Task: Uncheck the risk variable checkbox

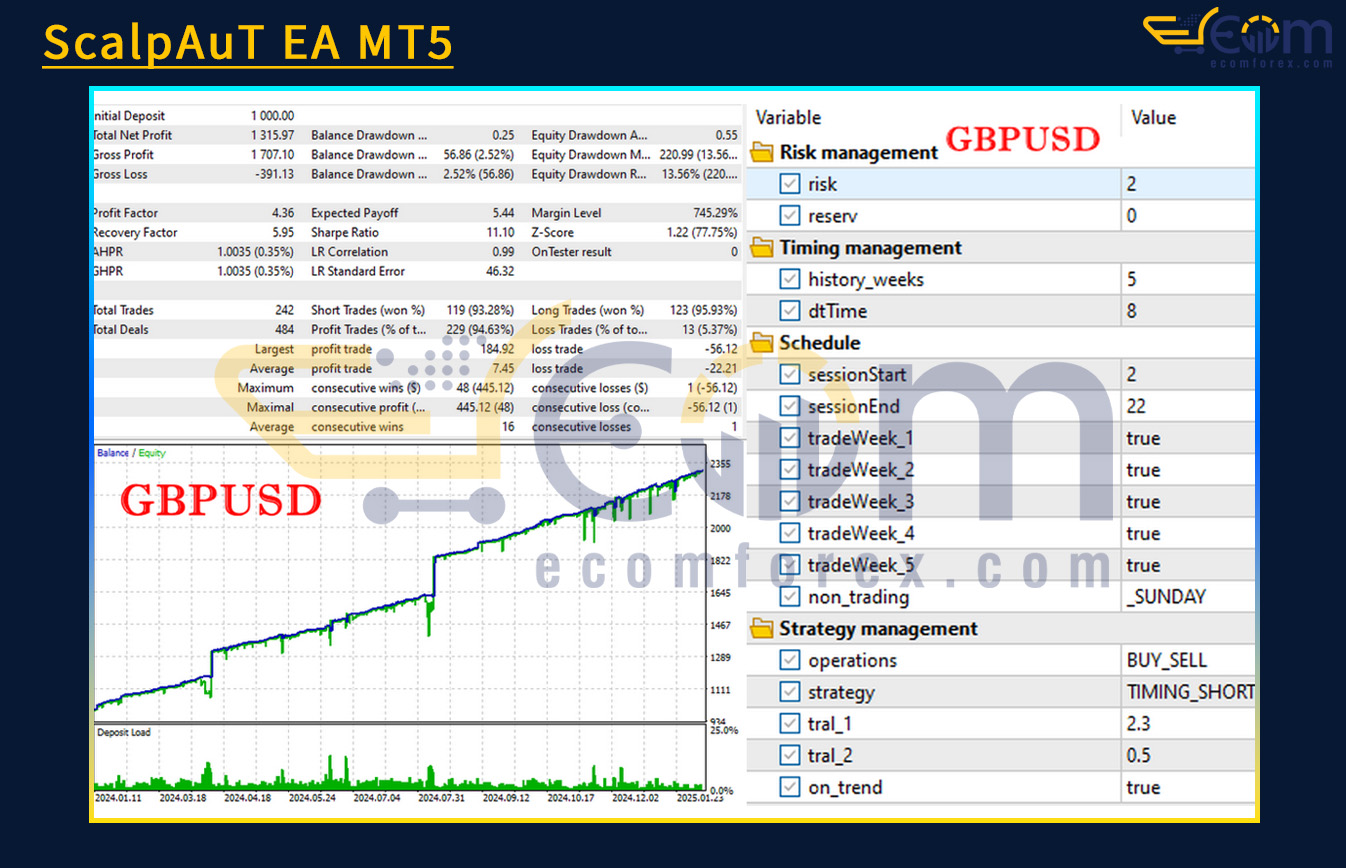Action: [x=790, y=184]
